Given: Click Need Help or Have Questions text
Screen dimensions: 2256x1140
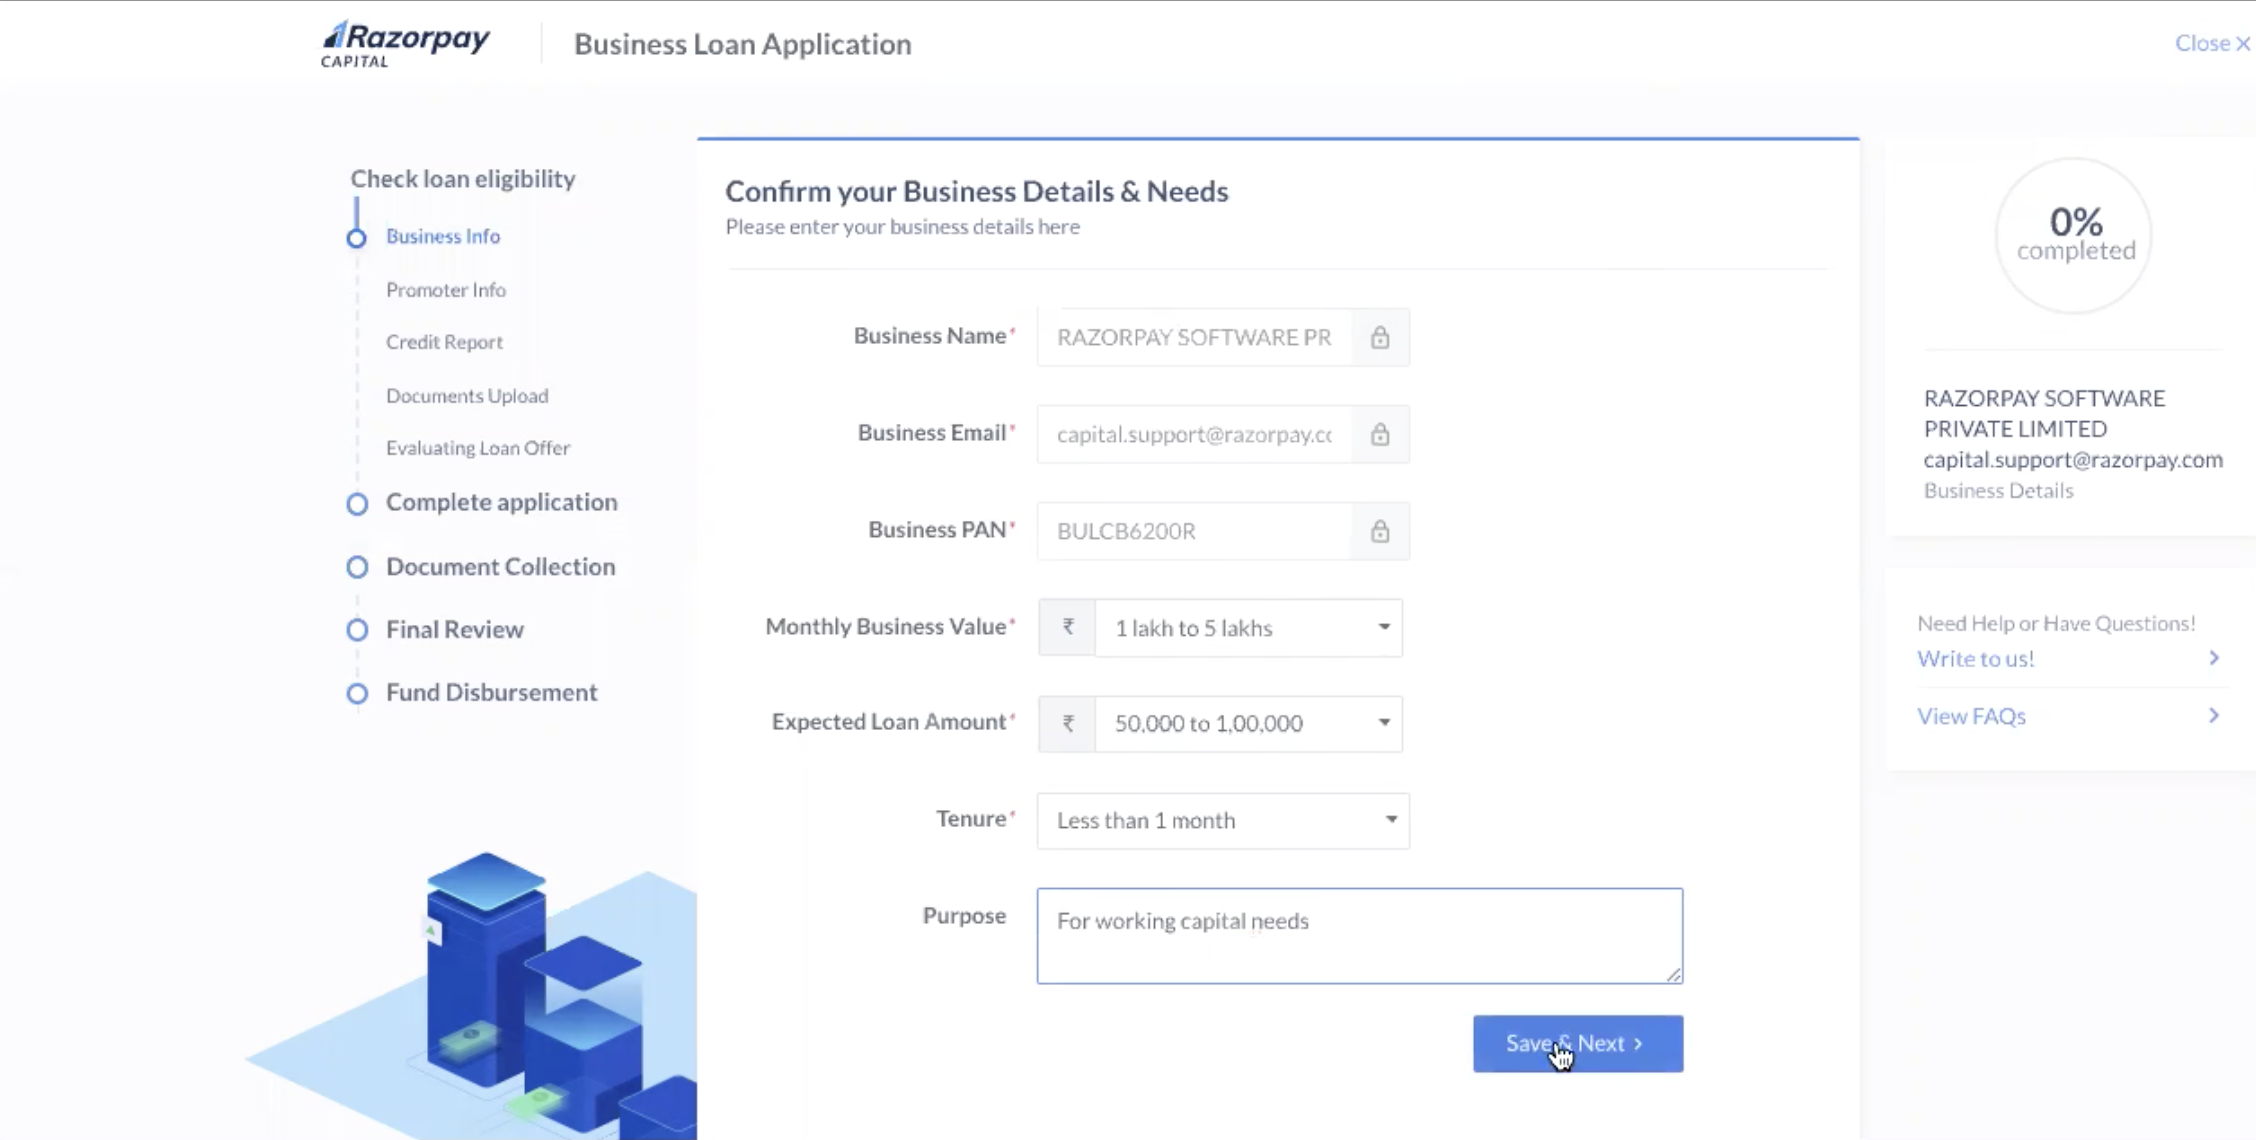Looking at the screenshot, I should point(2056,624).
